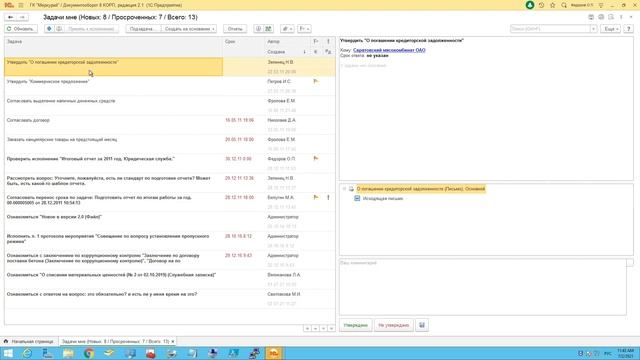
Task: Open the pencil marker dropdown in toolbar
Action: (287, 29)
